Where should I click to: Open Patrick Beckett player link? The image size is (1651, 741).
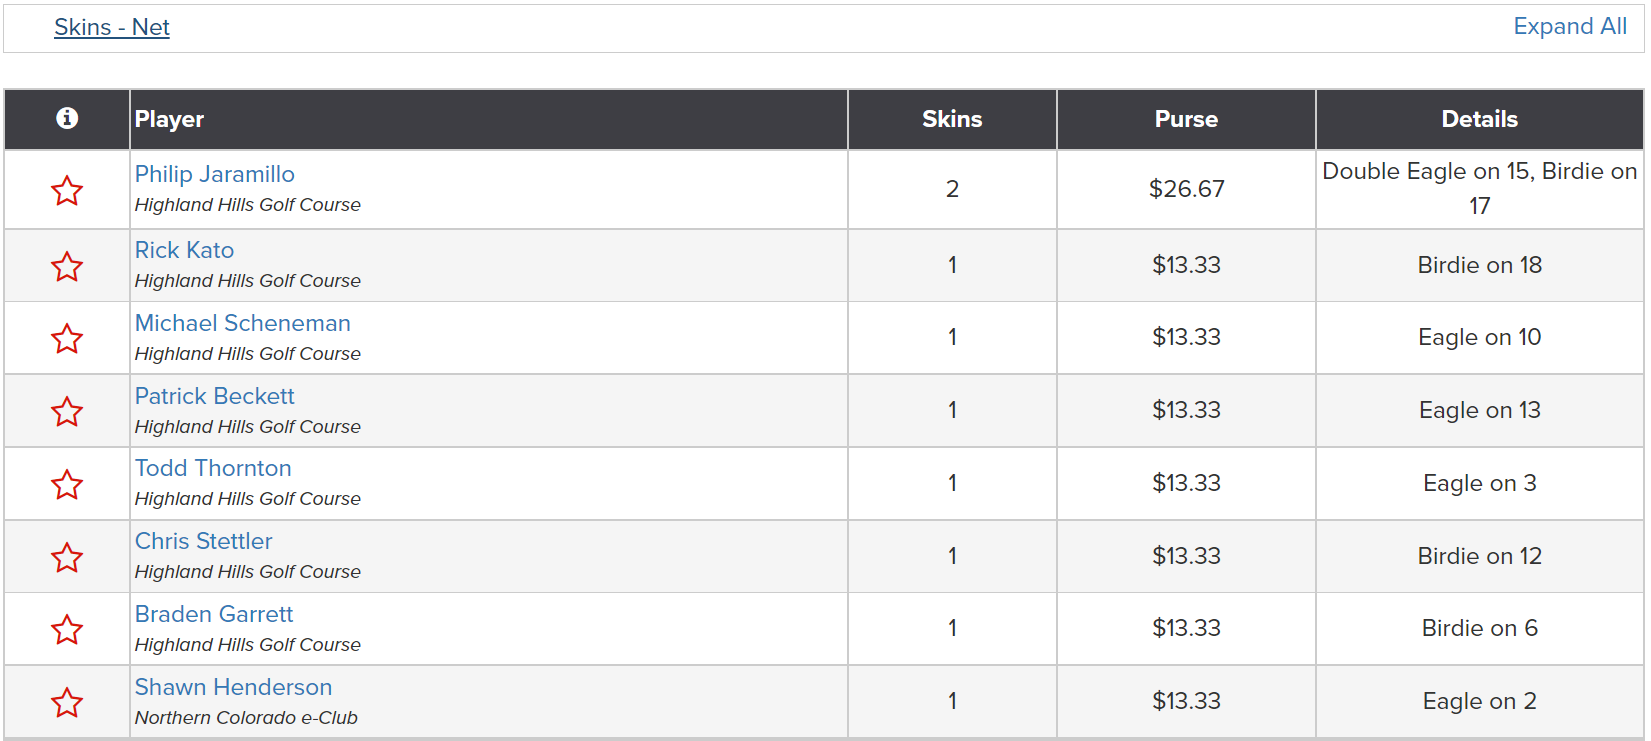[x=215, y=396]
